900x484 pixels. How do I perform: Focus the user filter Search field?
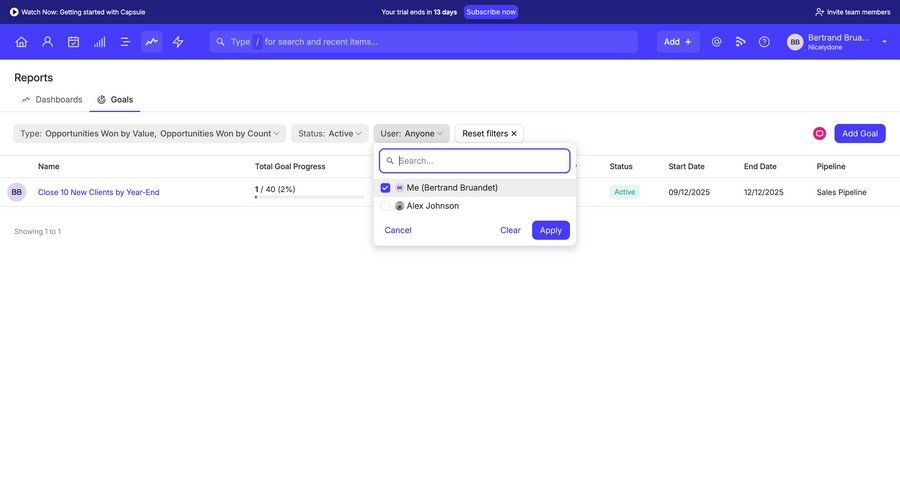pyautogui.click(x=480, y=161)
